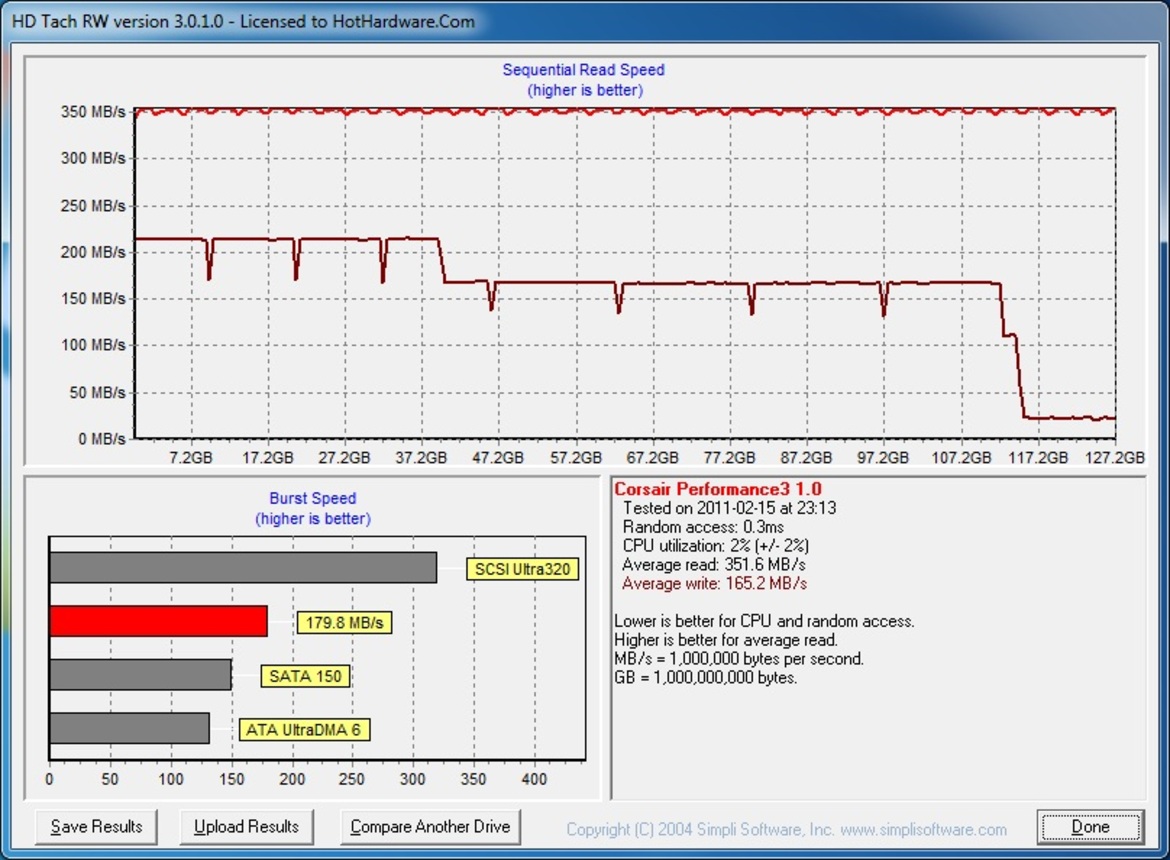Click Random access: 0.3ms text
This screenshot has height=860, width=1170.
pyautogui.click(x=703, y=527)
